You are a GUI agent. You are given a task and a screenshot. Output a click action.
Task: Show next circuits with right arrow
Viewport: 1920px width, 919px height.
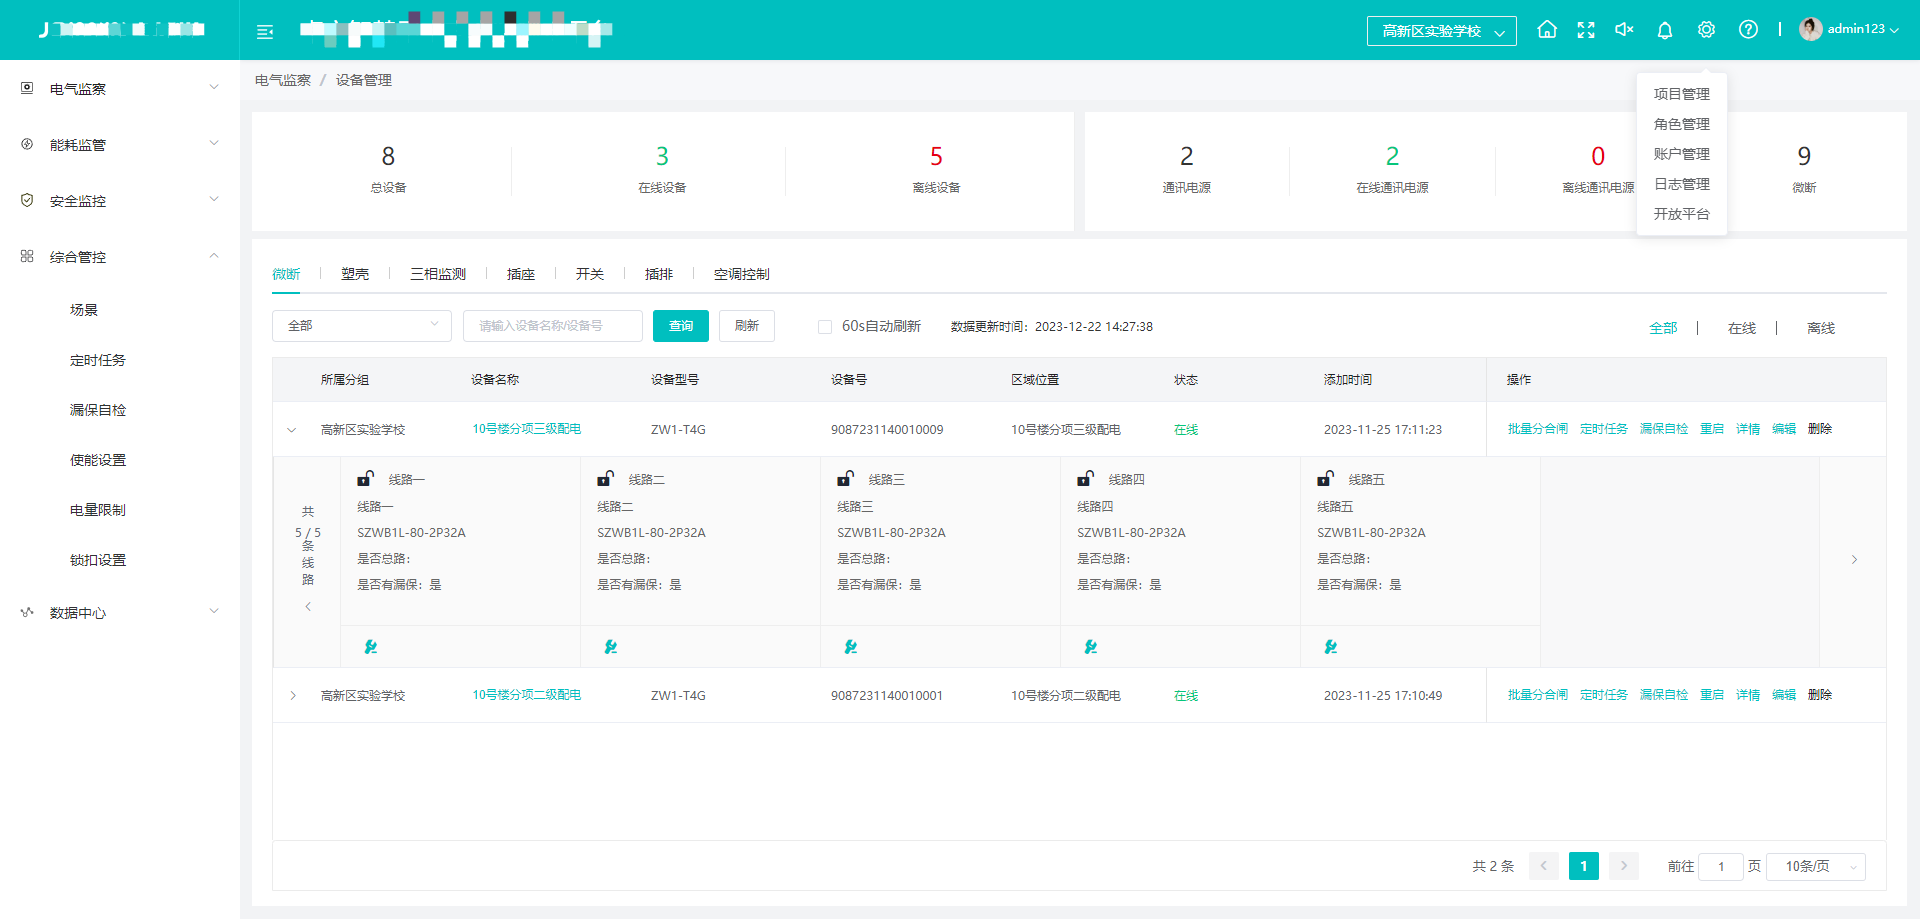pos(1854,560)
